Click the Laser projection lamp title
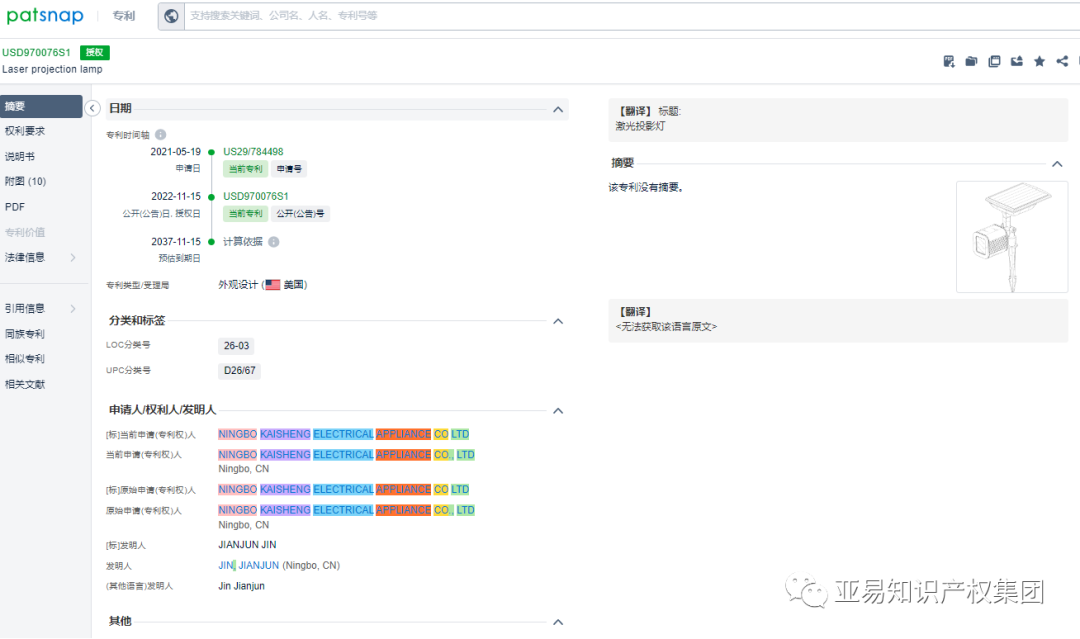Image resolution: width=1080 pixels, height=639 pixels. pos(52,69)
